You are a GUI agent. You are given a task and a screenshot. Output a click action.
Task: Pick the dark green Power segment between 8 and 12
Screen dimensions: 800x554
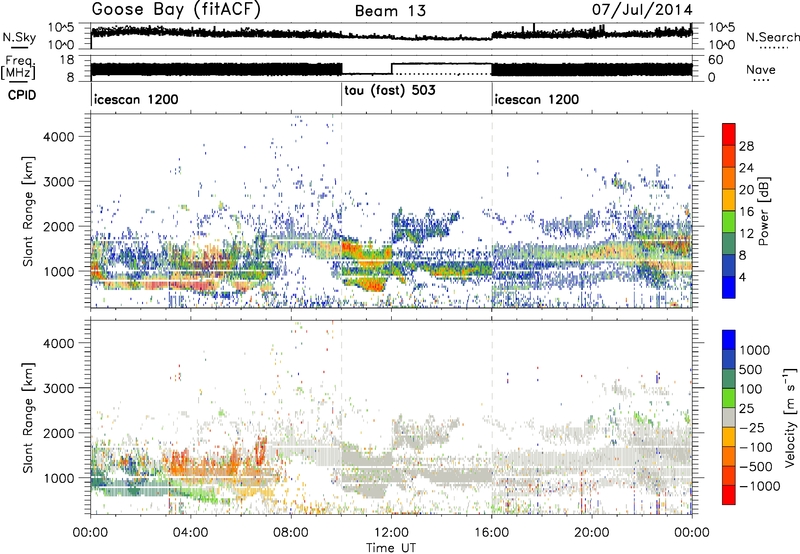click(729, 244)
